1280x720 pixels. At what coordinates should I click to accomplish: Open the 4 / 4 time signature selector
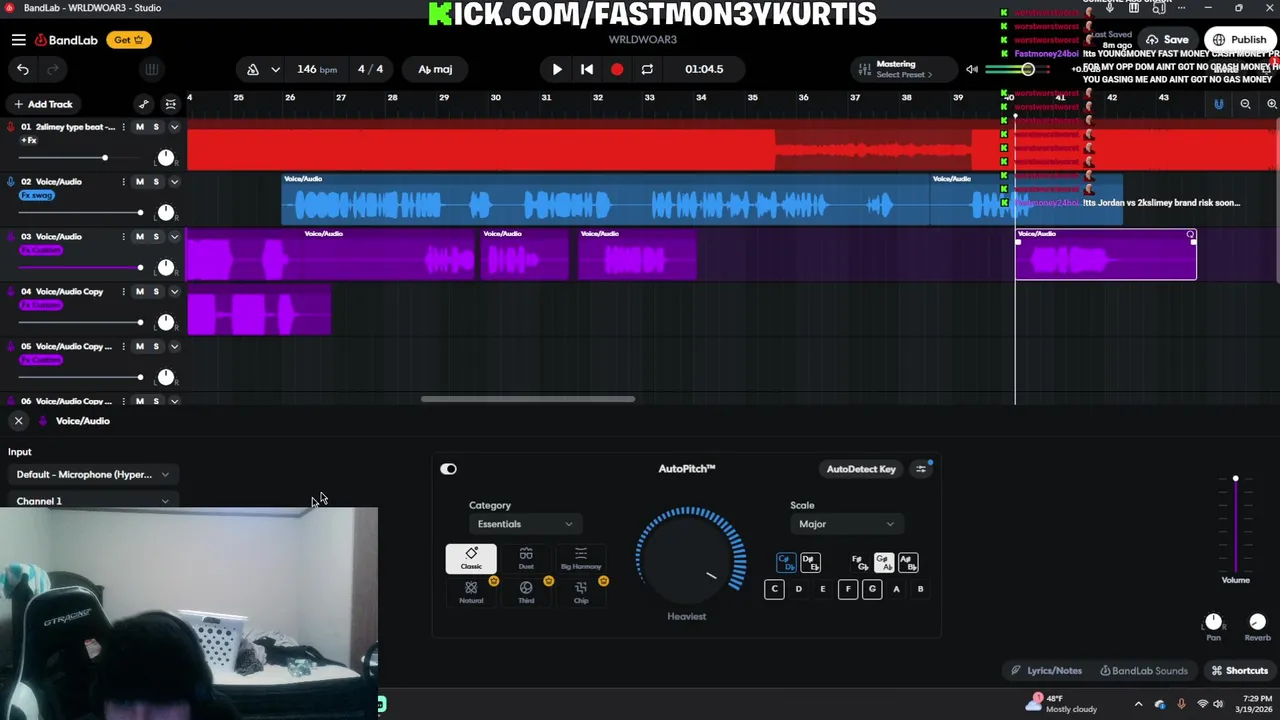tap(370, 69)
